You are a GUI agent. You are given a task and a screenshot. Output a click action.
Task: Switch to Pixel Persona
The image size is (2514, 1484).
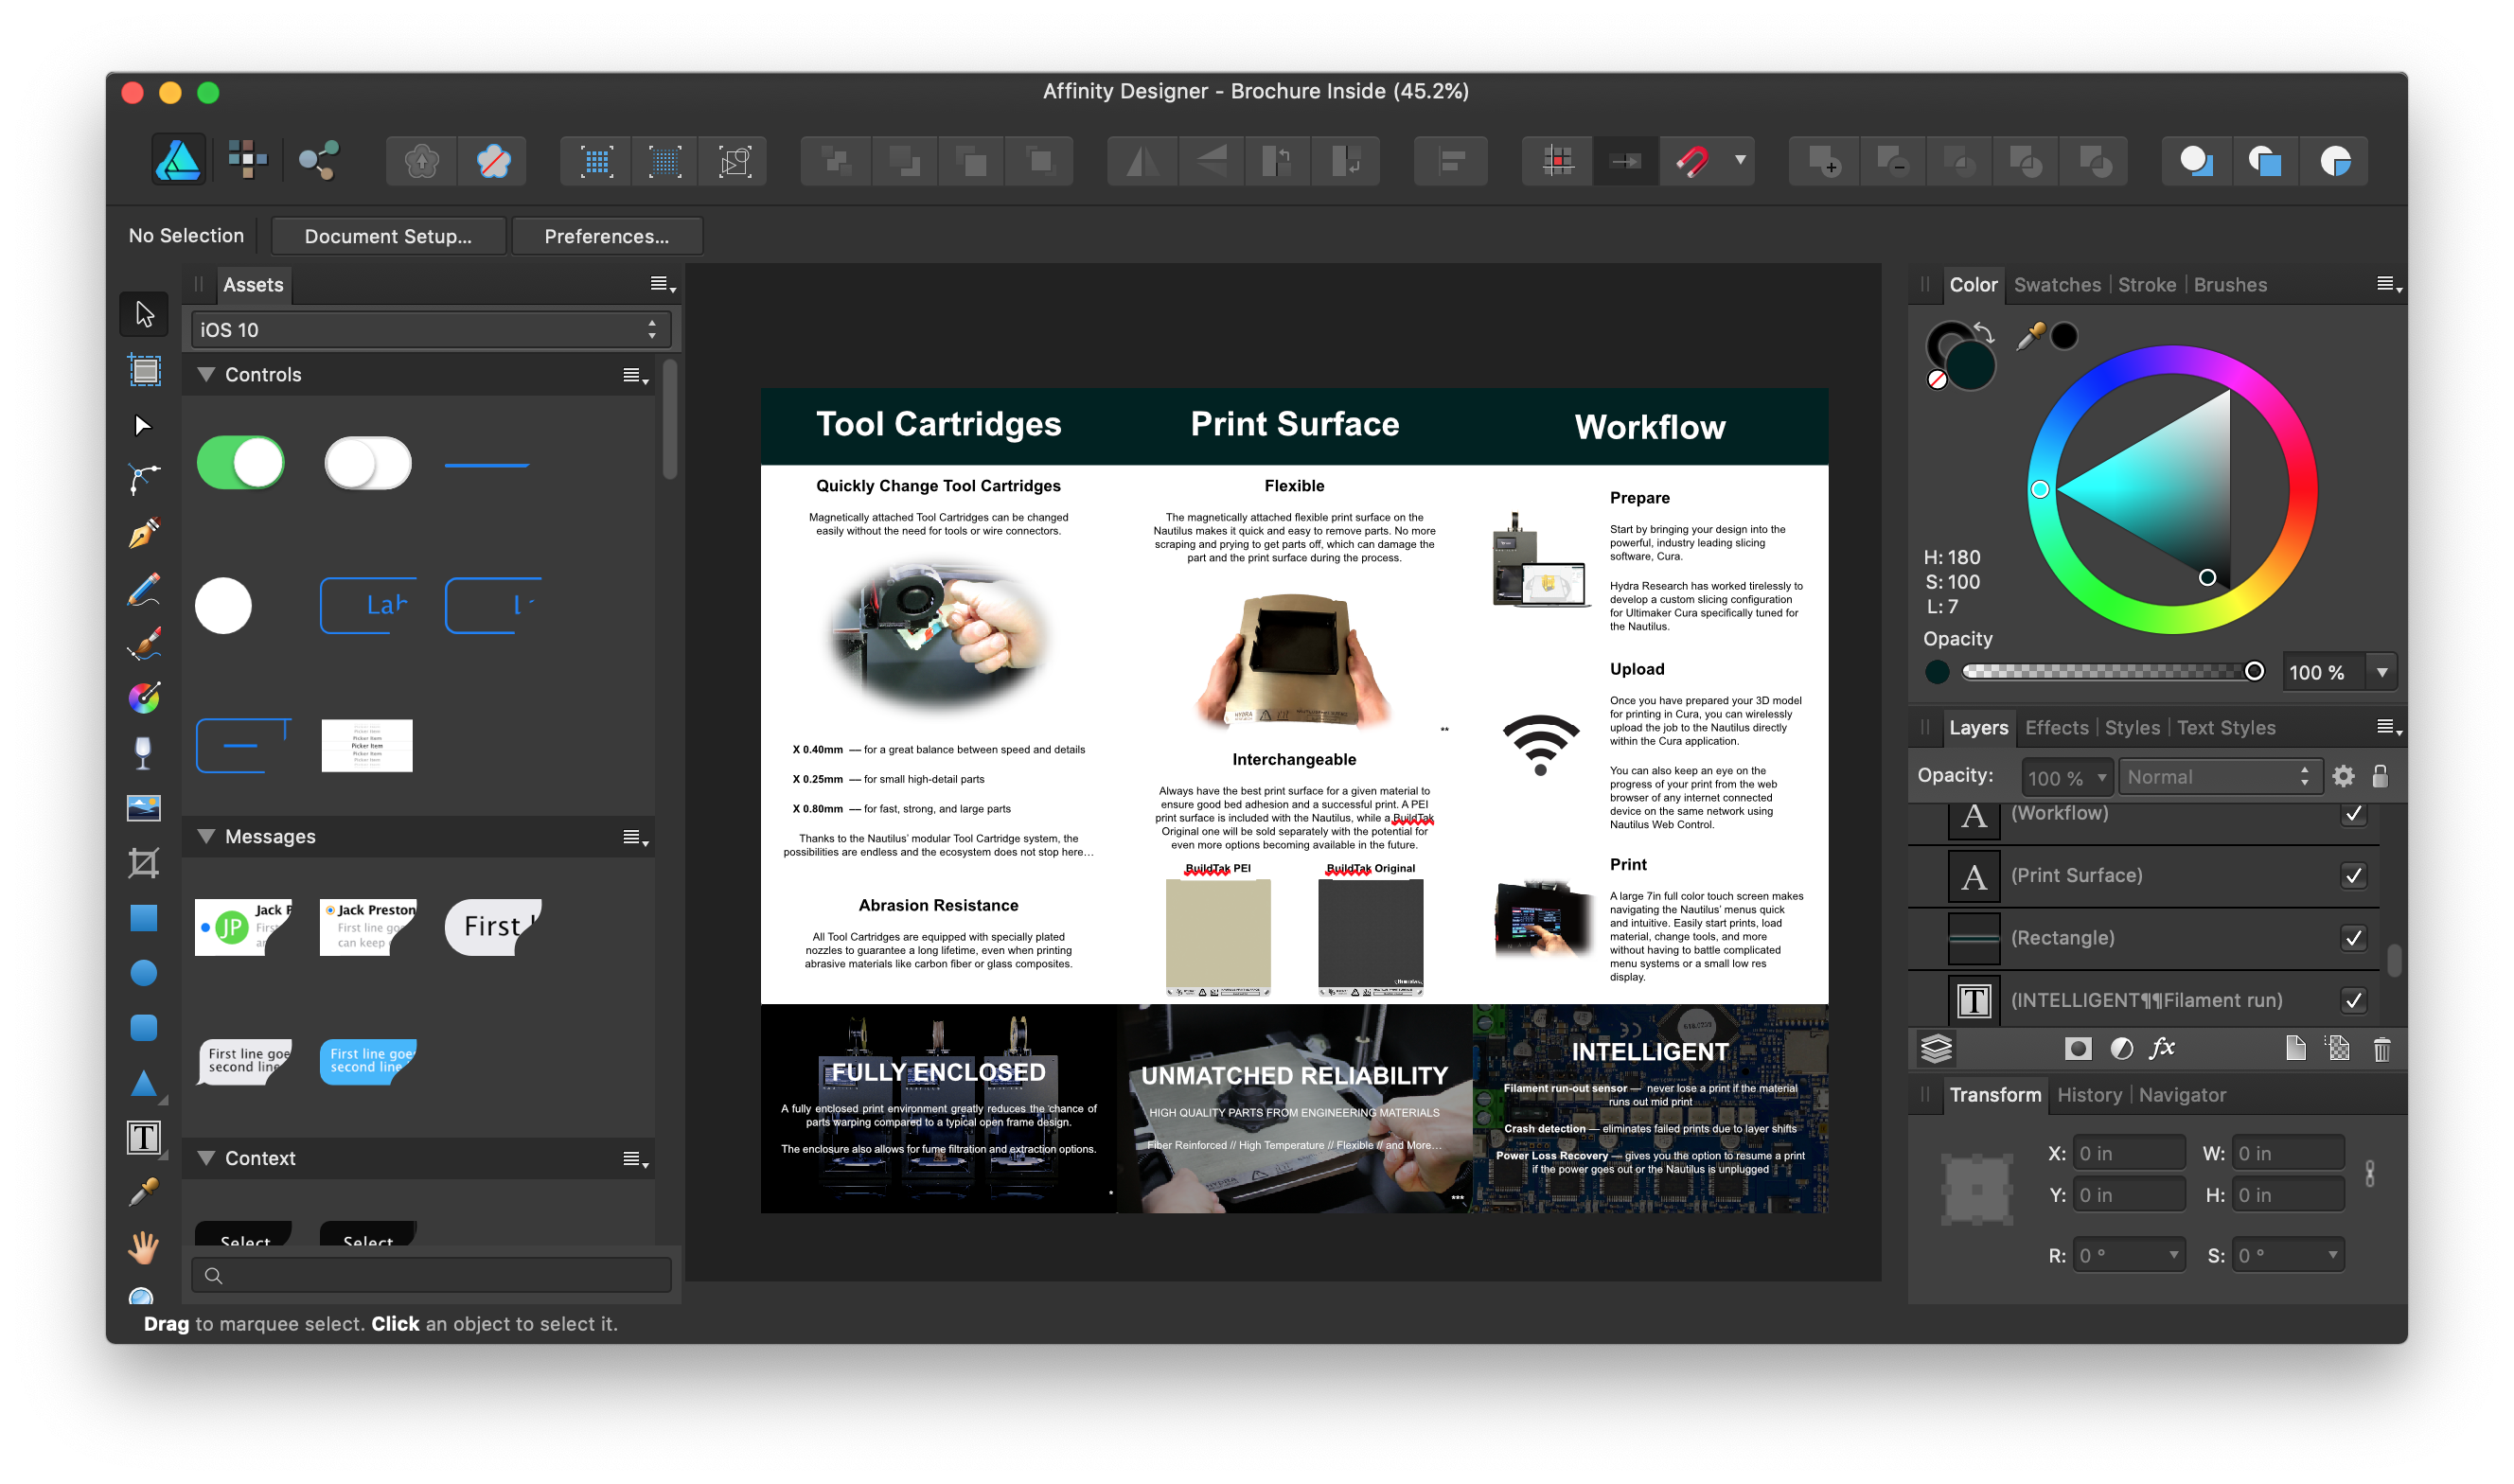click(247, 160)
